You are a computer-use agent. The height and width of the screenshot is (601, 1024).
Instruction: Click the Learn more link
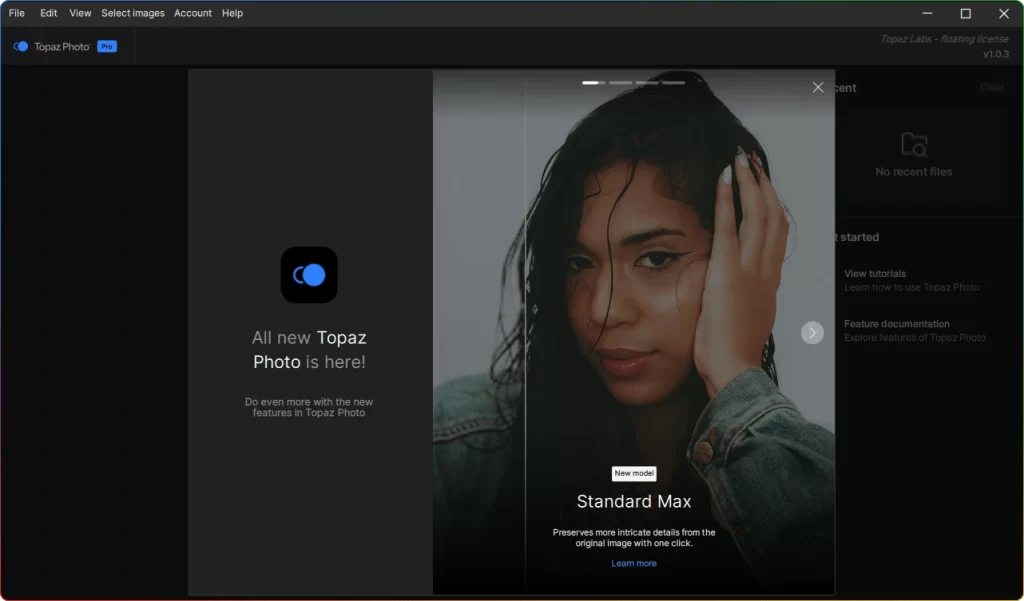634,564
